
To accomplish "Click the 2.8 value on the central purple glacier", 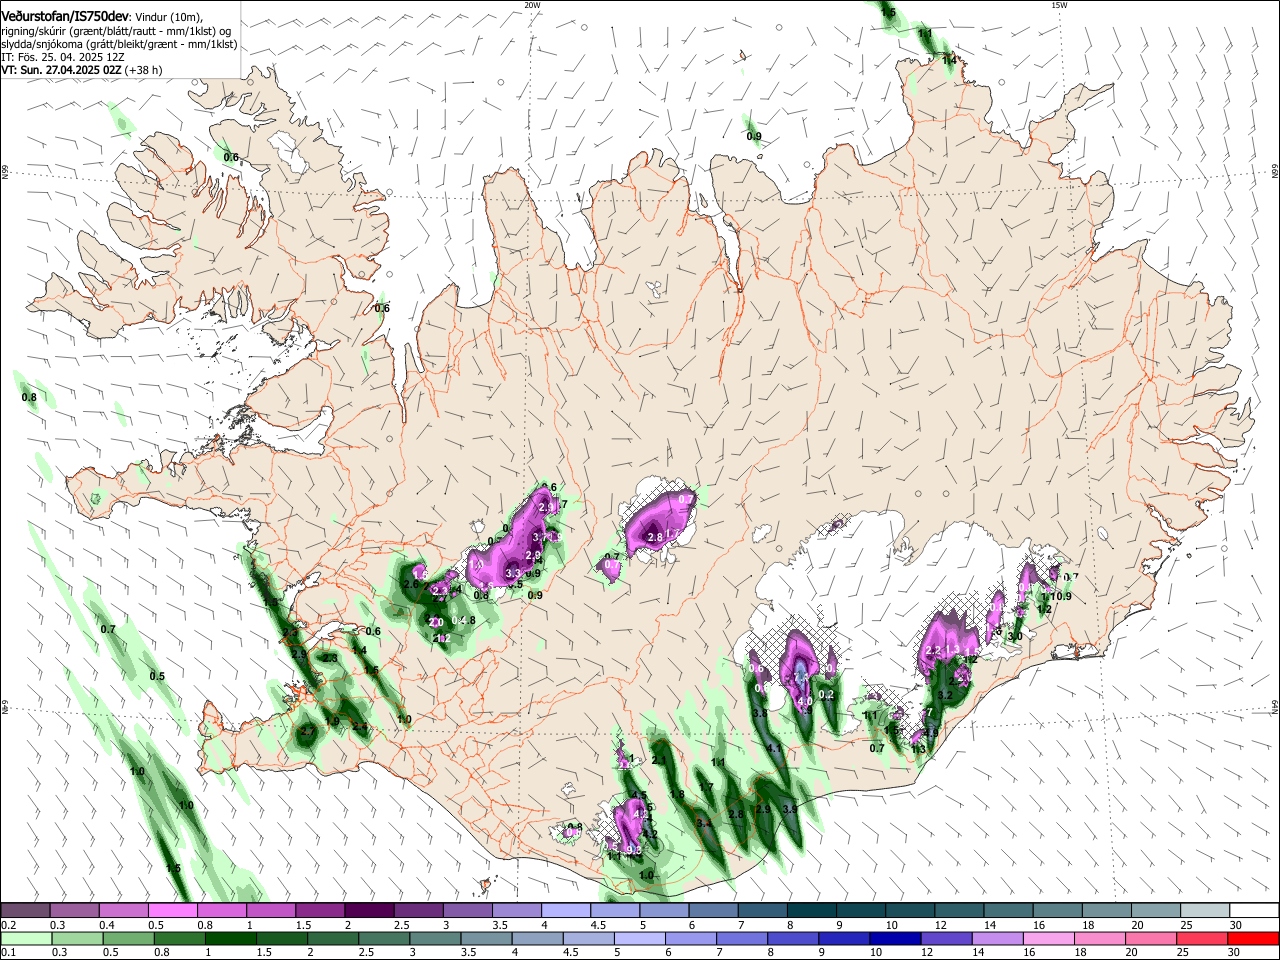I will click(656, 538).
